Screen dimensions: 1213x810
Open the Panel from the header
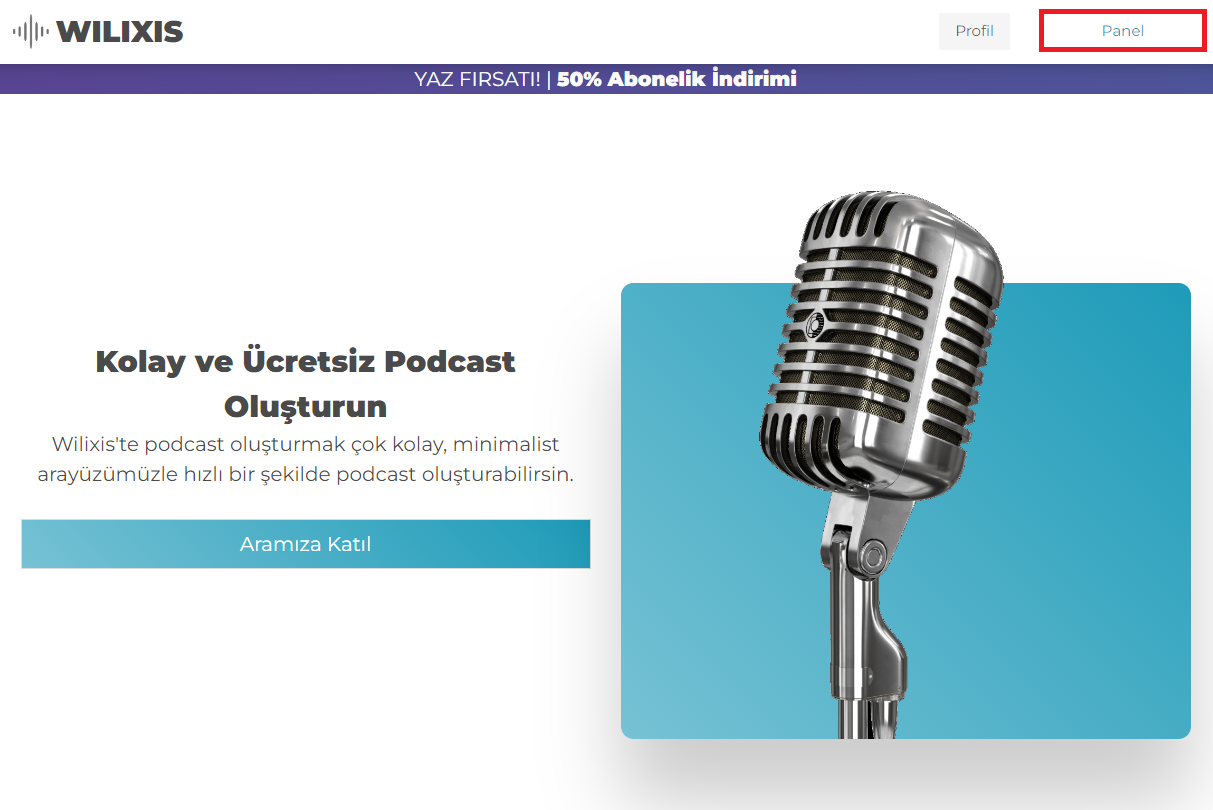1122,31
